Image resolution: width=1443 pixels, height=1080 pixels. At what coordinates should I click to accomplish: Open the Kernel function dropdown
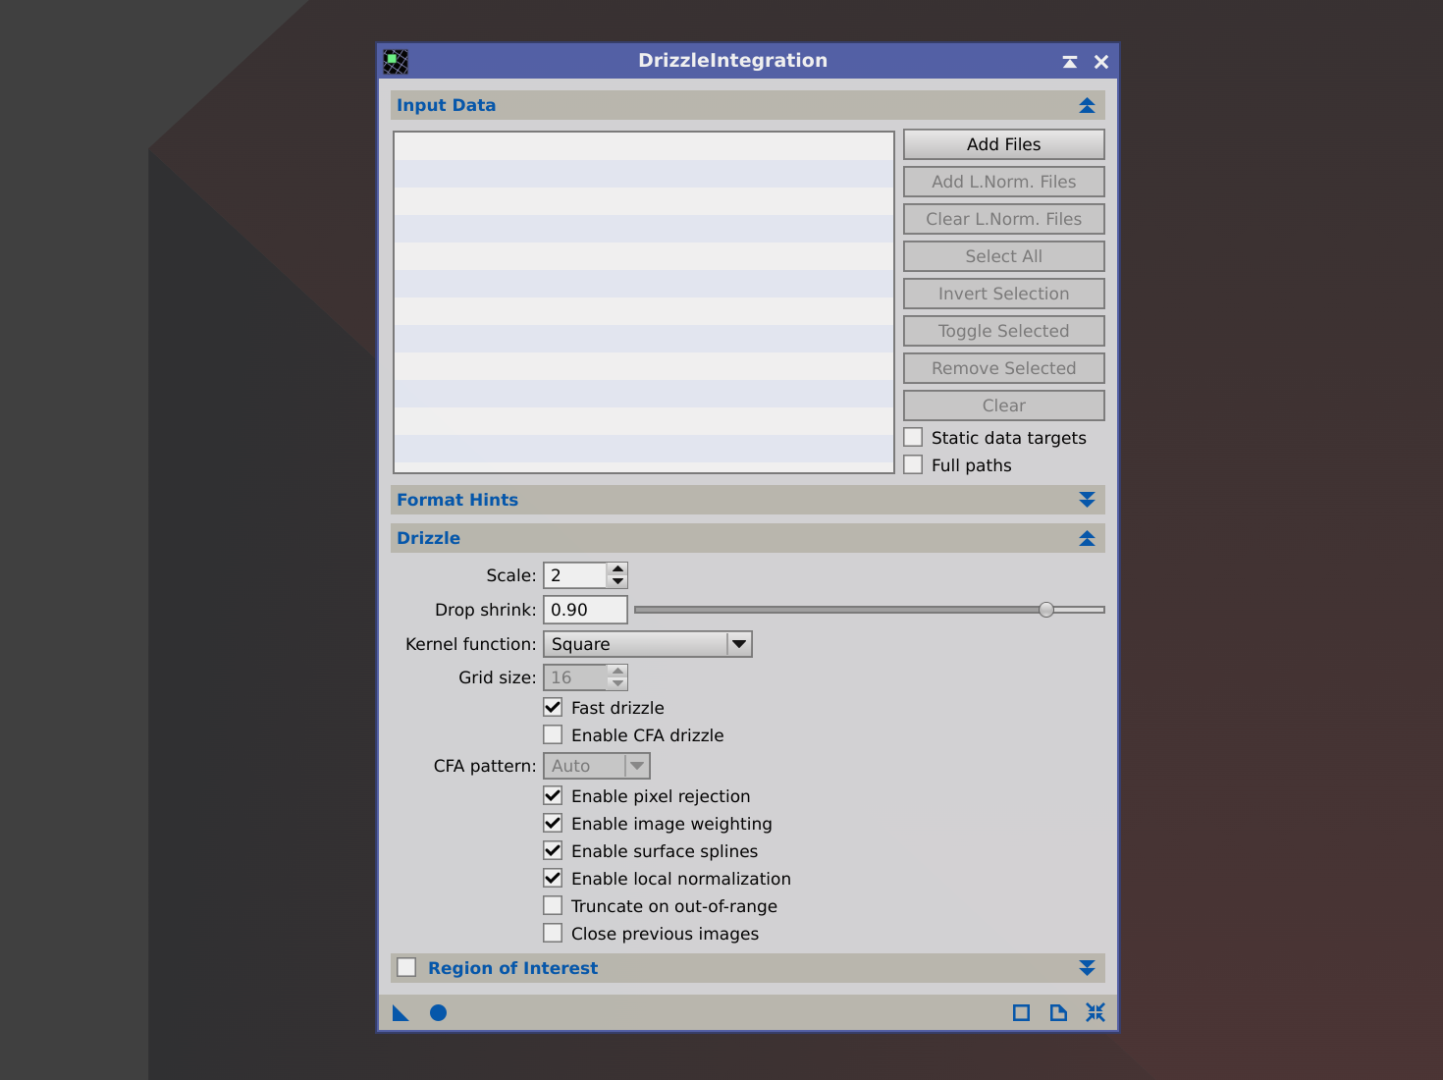(647, 644)
